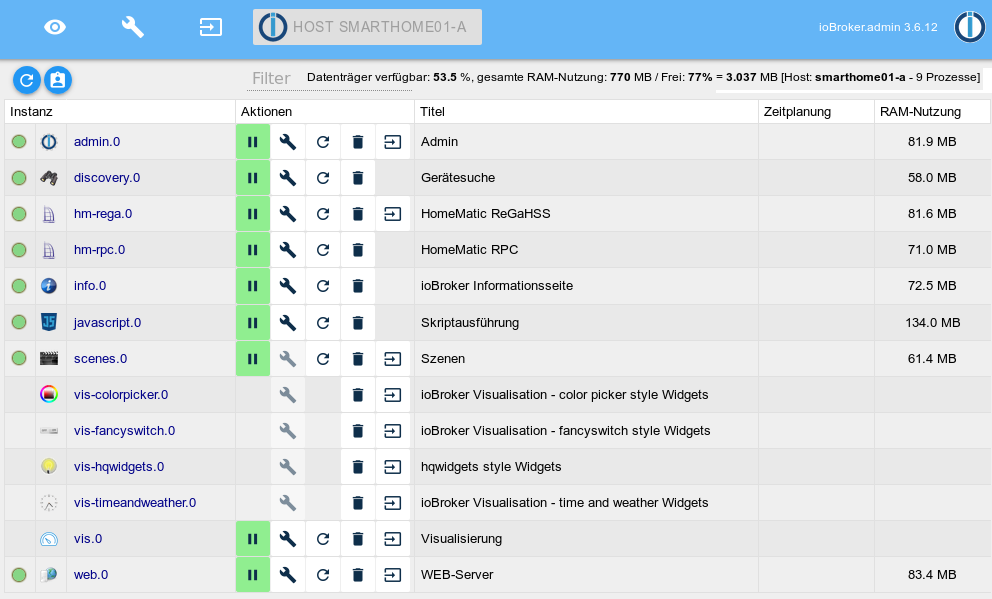Delete the admin.0 instance
Screen dimensions: 992x599
357,142
